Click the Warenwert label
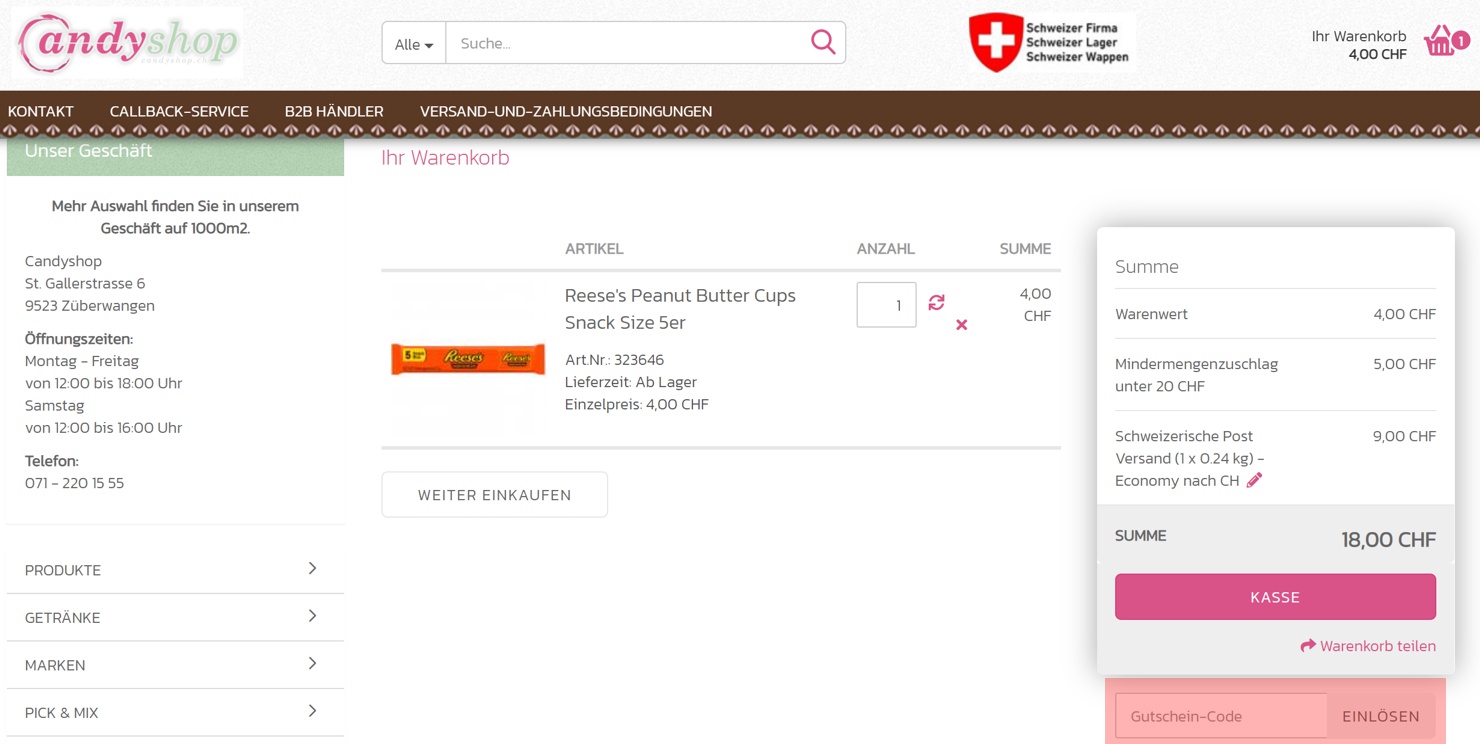 point(1151,314)
